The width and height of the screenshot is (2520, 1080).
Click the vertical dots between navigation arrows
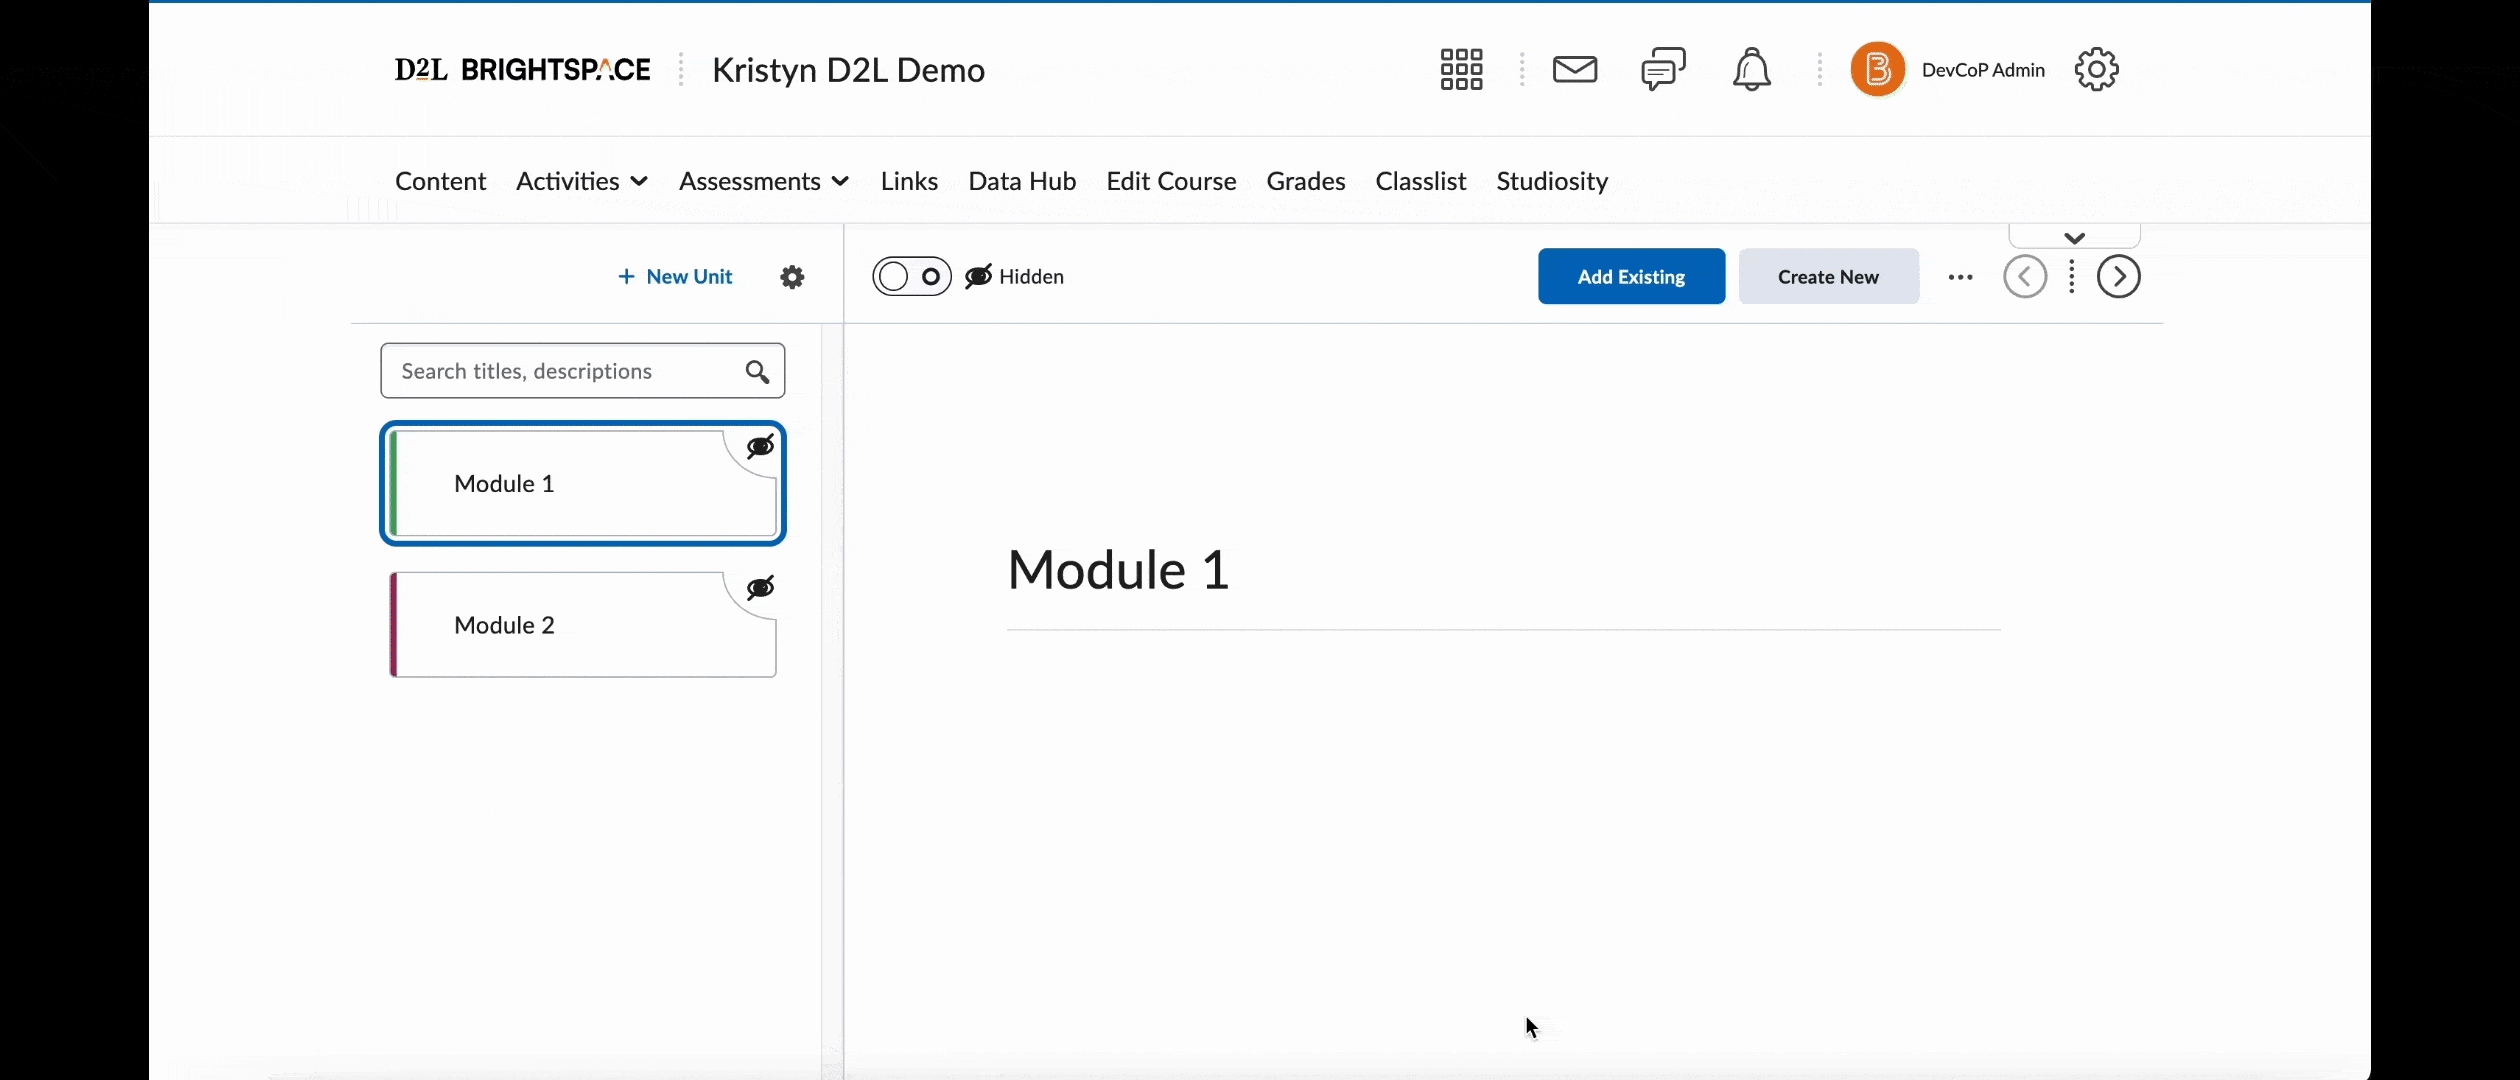2071,277
